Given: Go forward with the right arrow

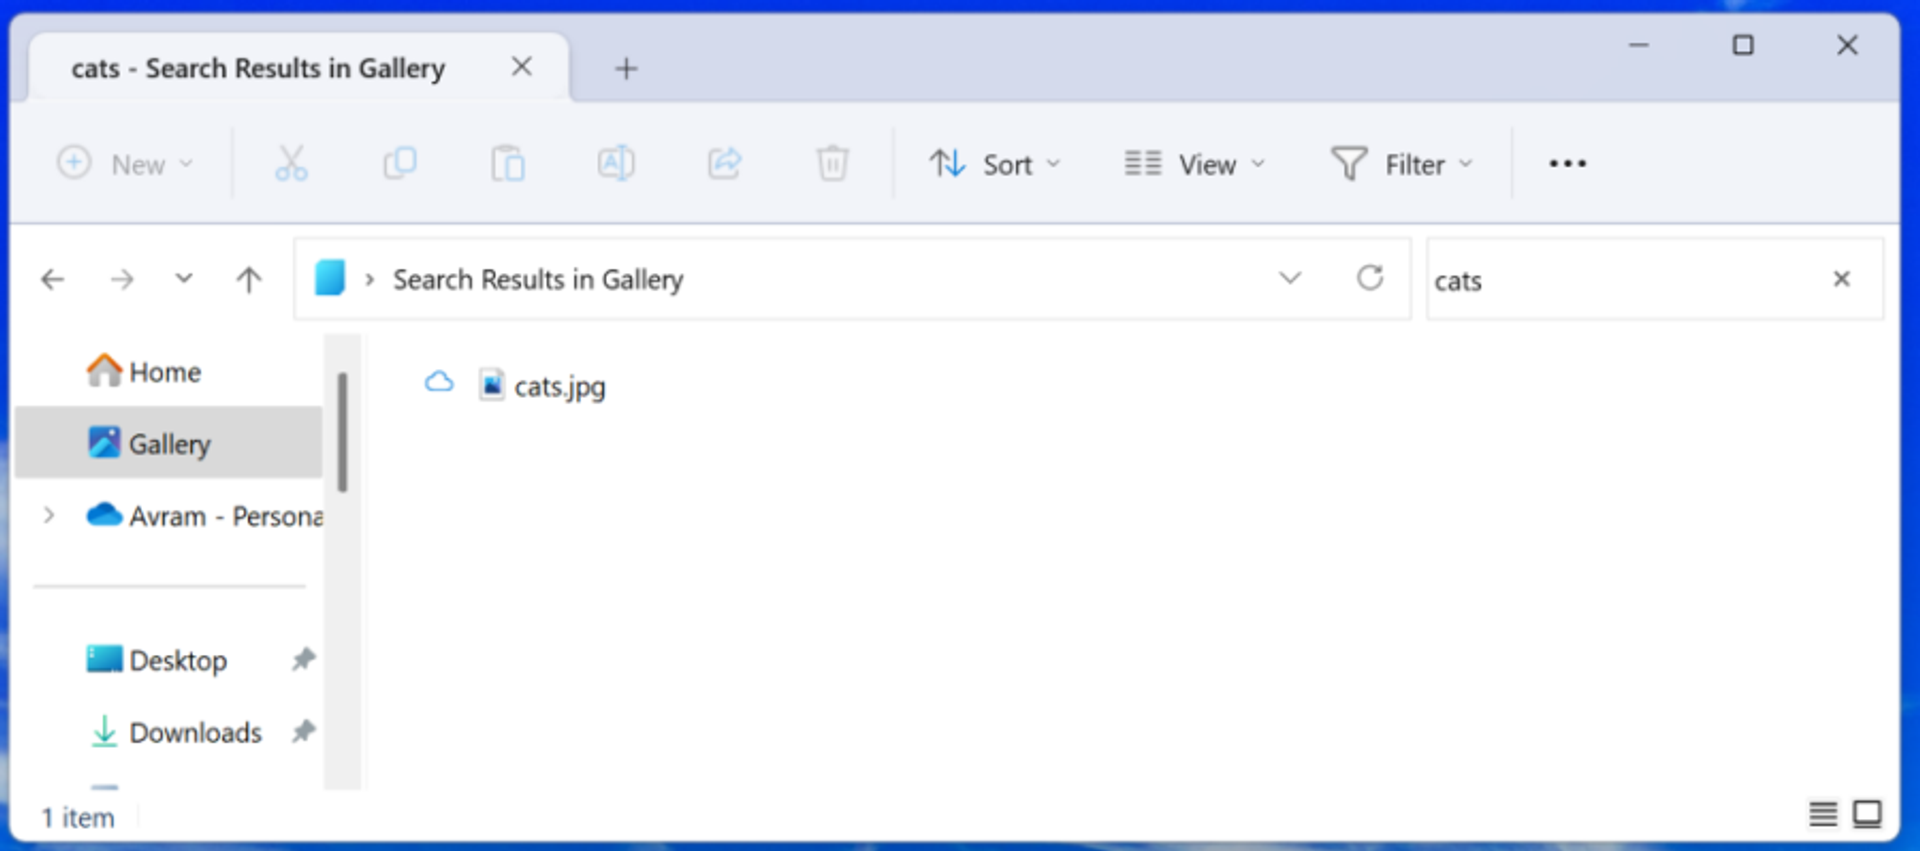Looking at the screenshot, I should [122, 279].
